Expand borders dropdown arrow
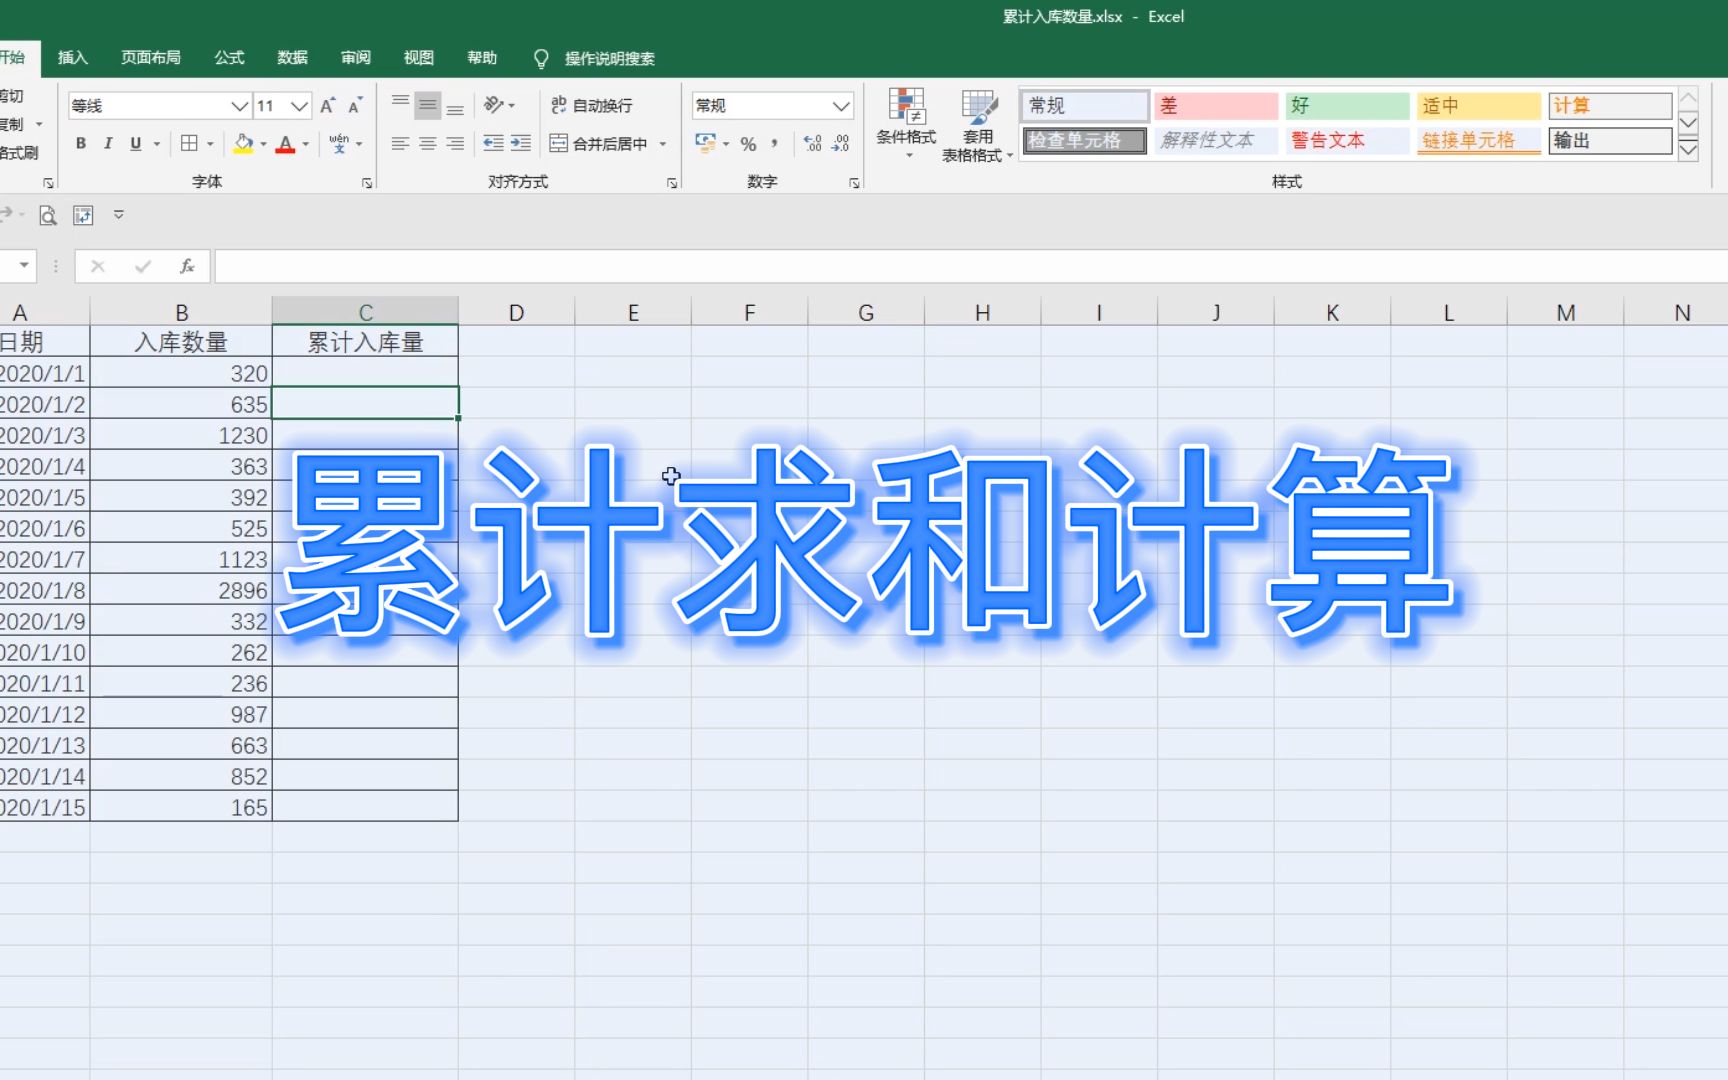1728x1080 pixels. [211, 144]
